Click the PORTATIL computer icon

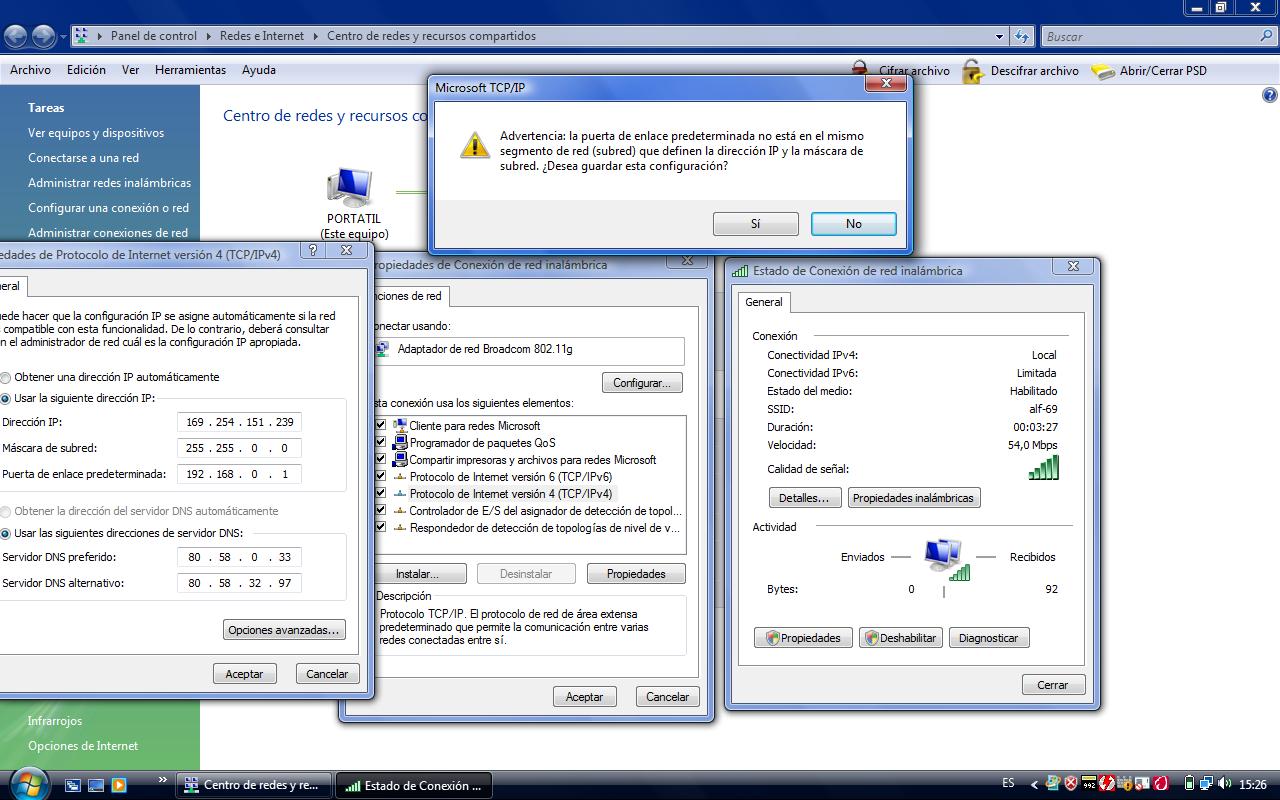tap(351, 188)
